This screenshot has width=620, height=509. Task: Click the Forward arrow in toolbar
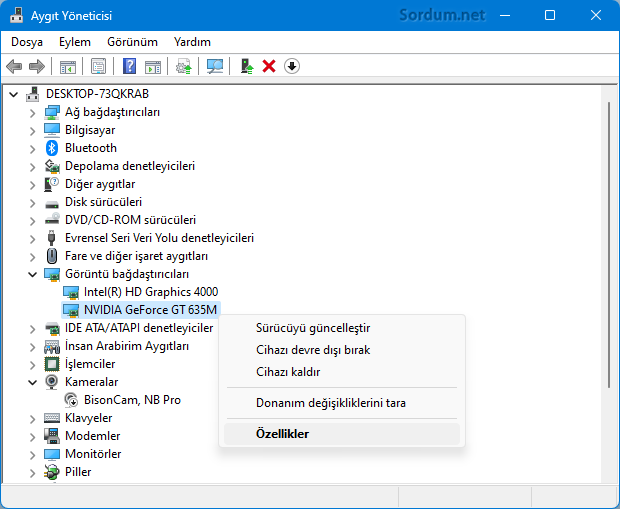point(37,66)
